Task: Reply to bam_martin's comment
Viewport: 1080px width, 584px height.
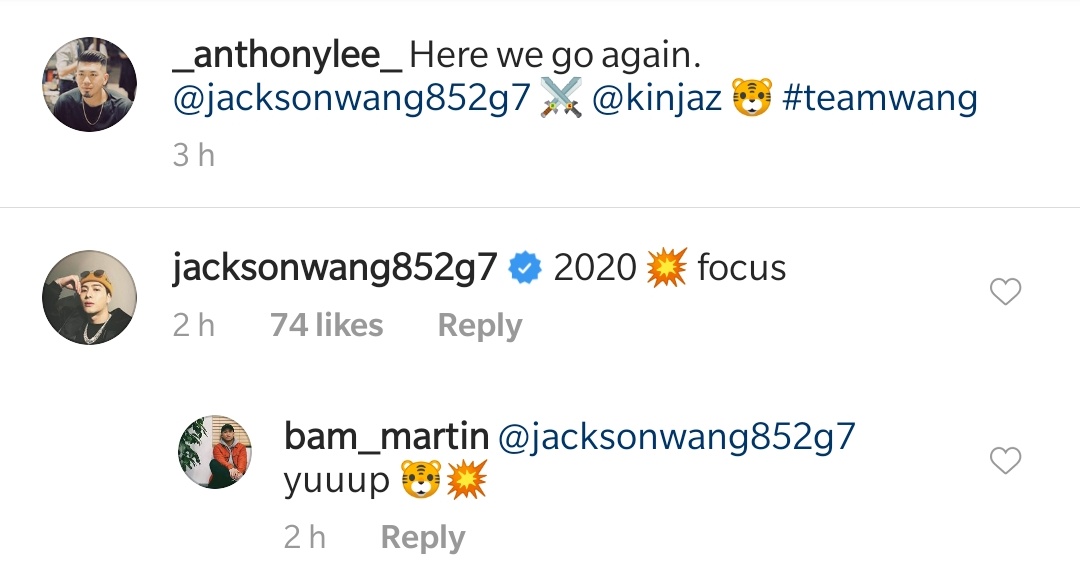Action: [x=423, y=537]
